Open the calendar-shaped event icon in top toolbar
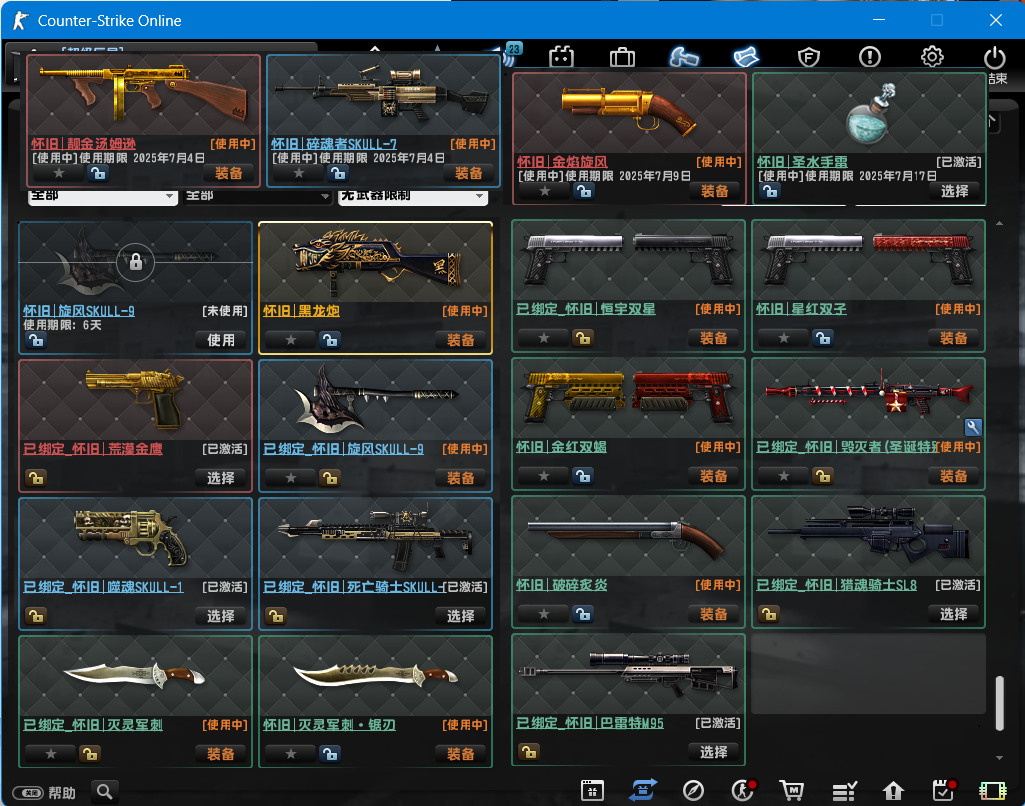1025x806 pixels. pyautogui.click(x=561, y=58)
